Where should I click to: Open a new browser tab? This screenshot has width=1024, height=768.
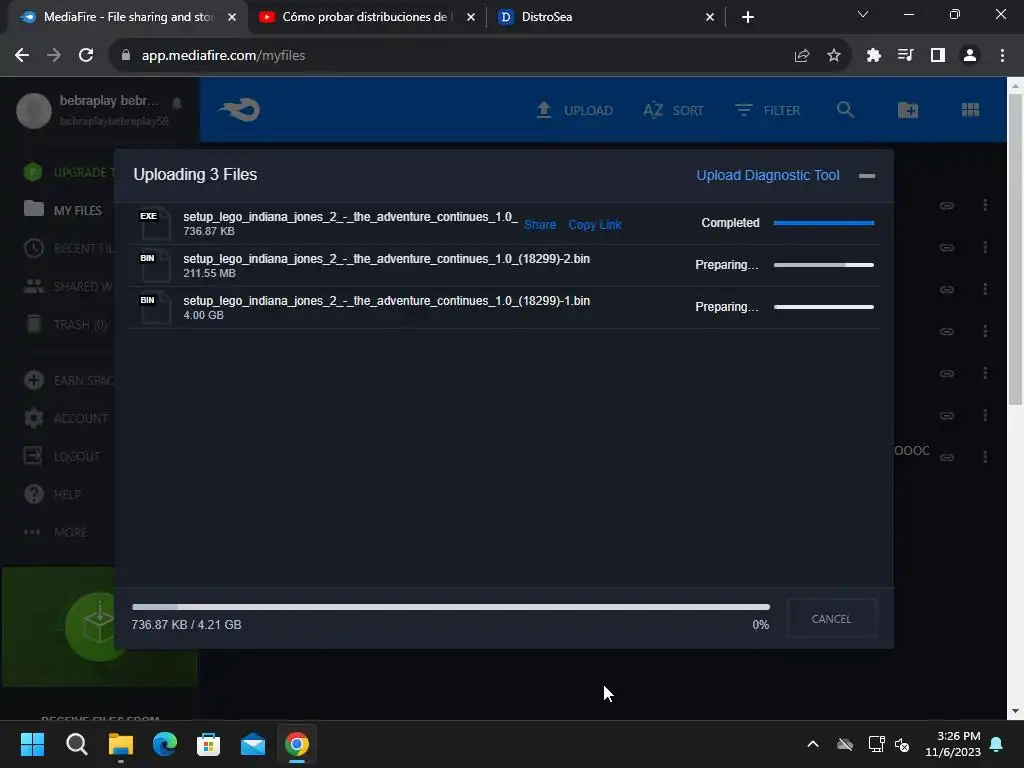748,17
